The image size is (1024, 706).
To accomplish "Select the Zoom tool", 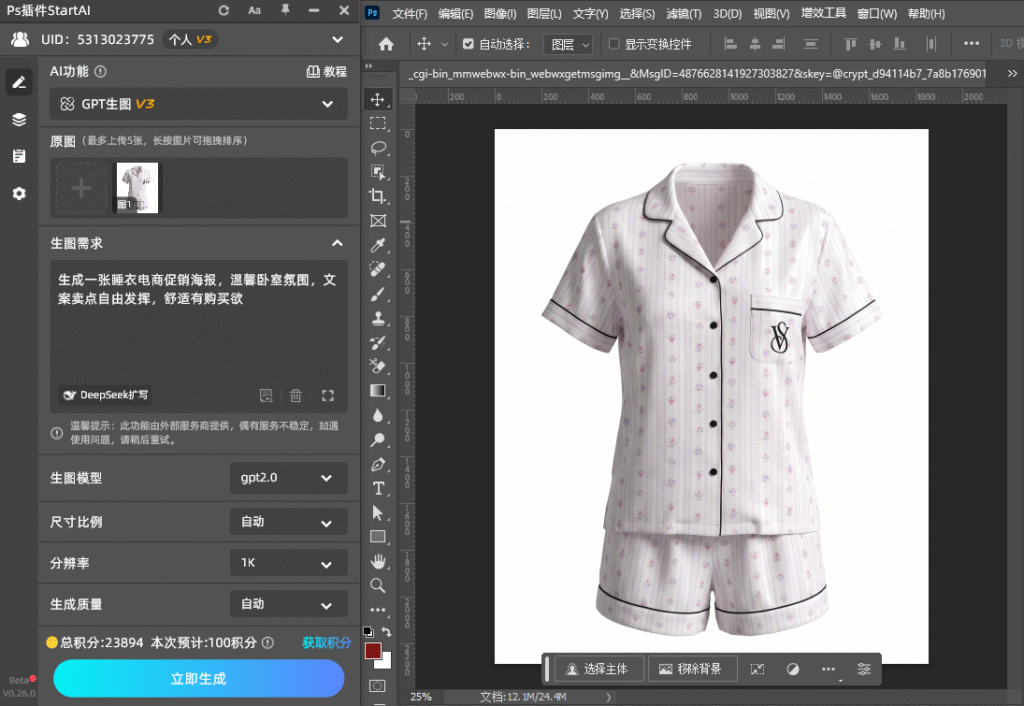I will [x=377, y=585].
